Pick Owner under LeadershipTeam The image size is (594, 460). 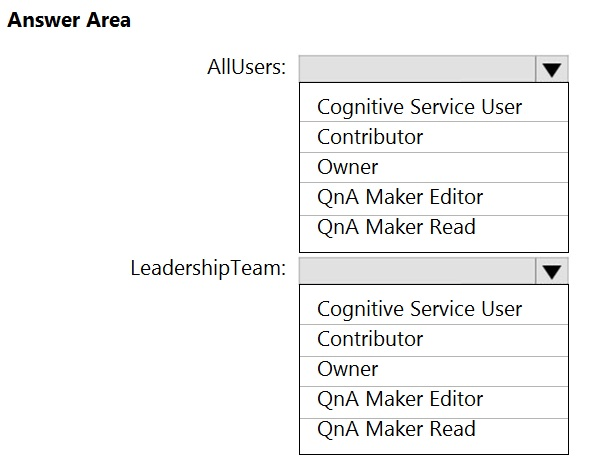pos(434,371)
